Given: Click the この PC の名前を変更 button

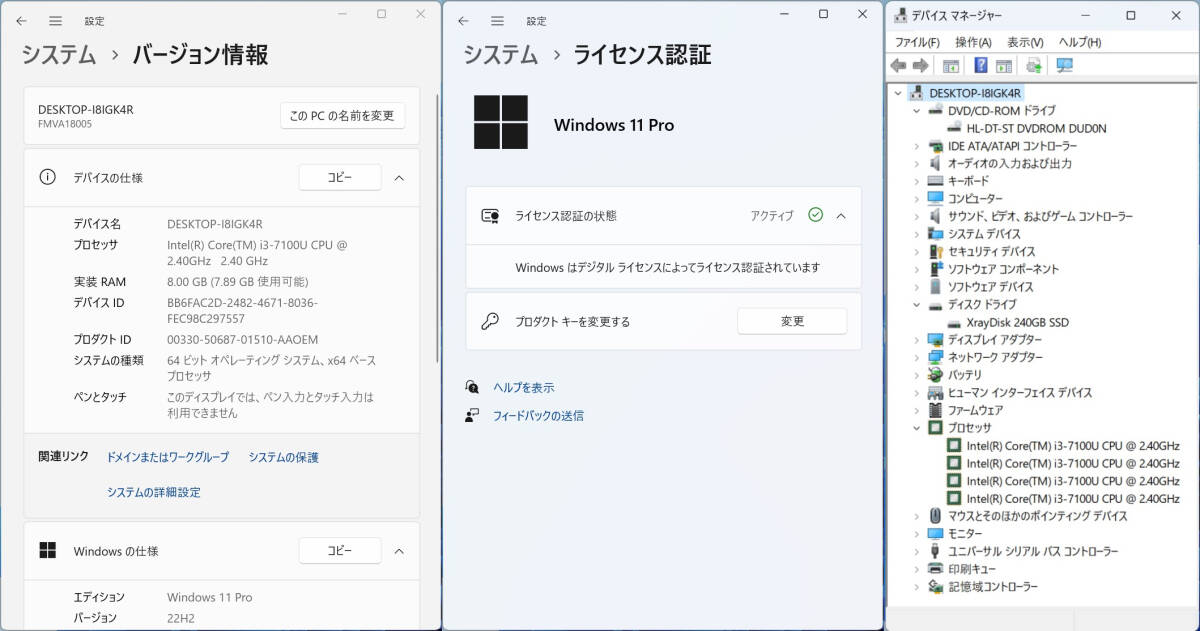Looking at the screenshot, I should click(x=342, y=115).
